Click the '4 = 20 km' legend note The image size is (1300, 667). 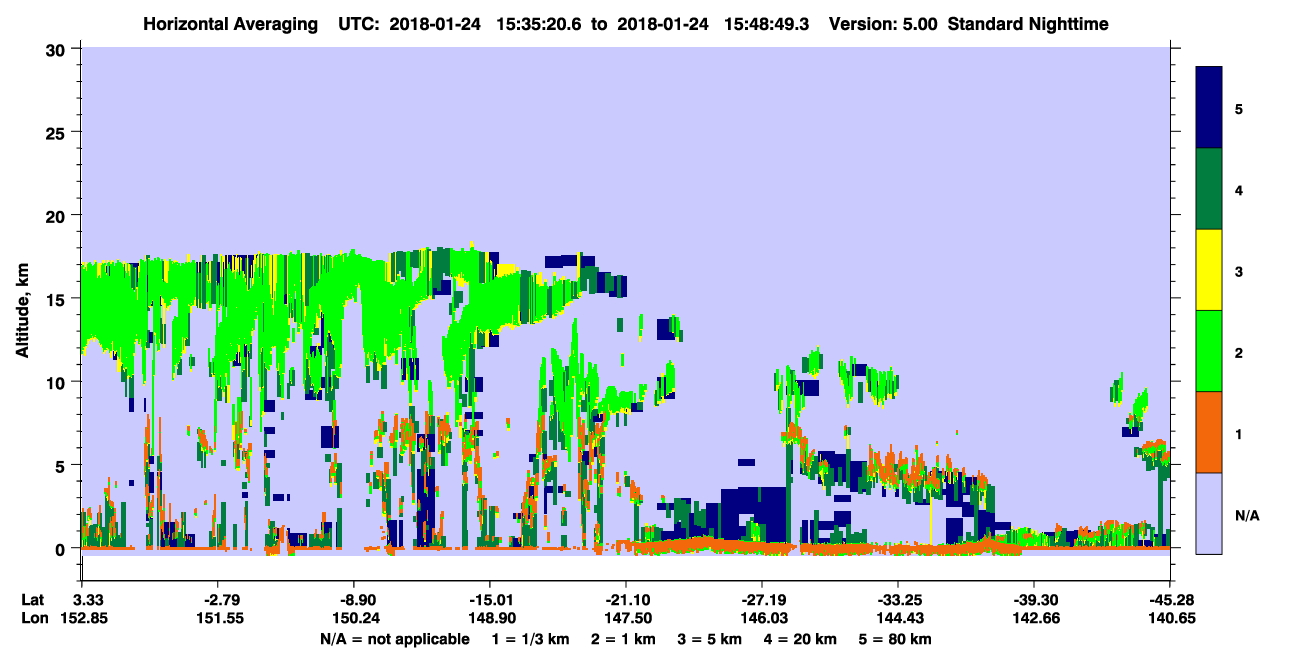click(x=801, y=639)
